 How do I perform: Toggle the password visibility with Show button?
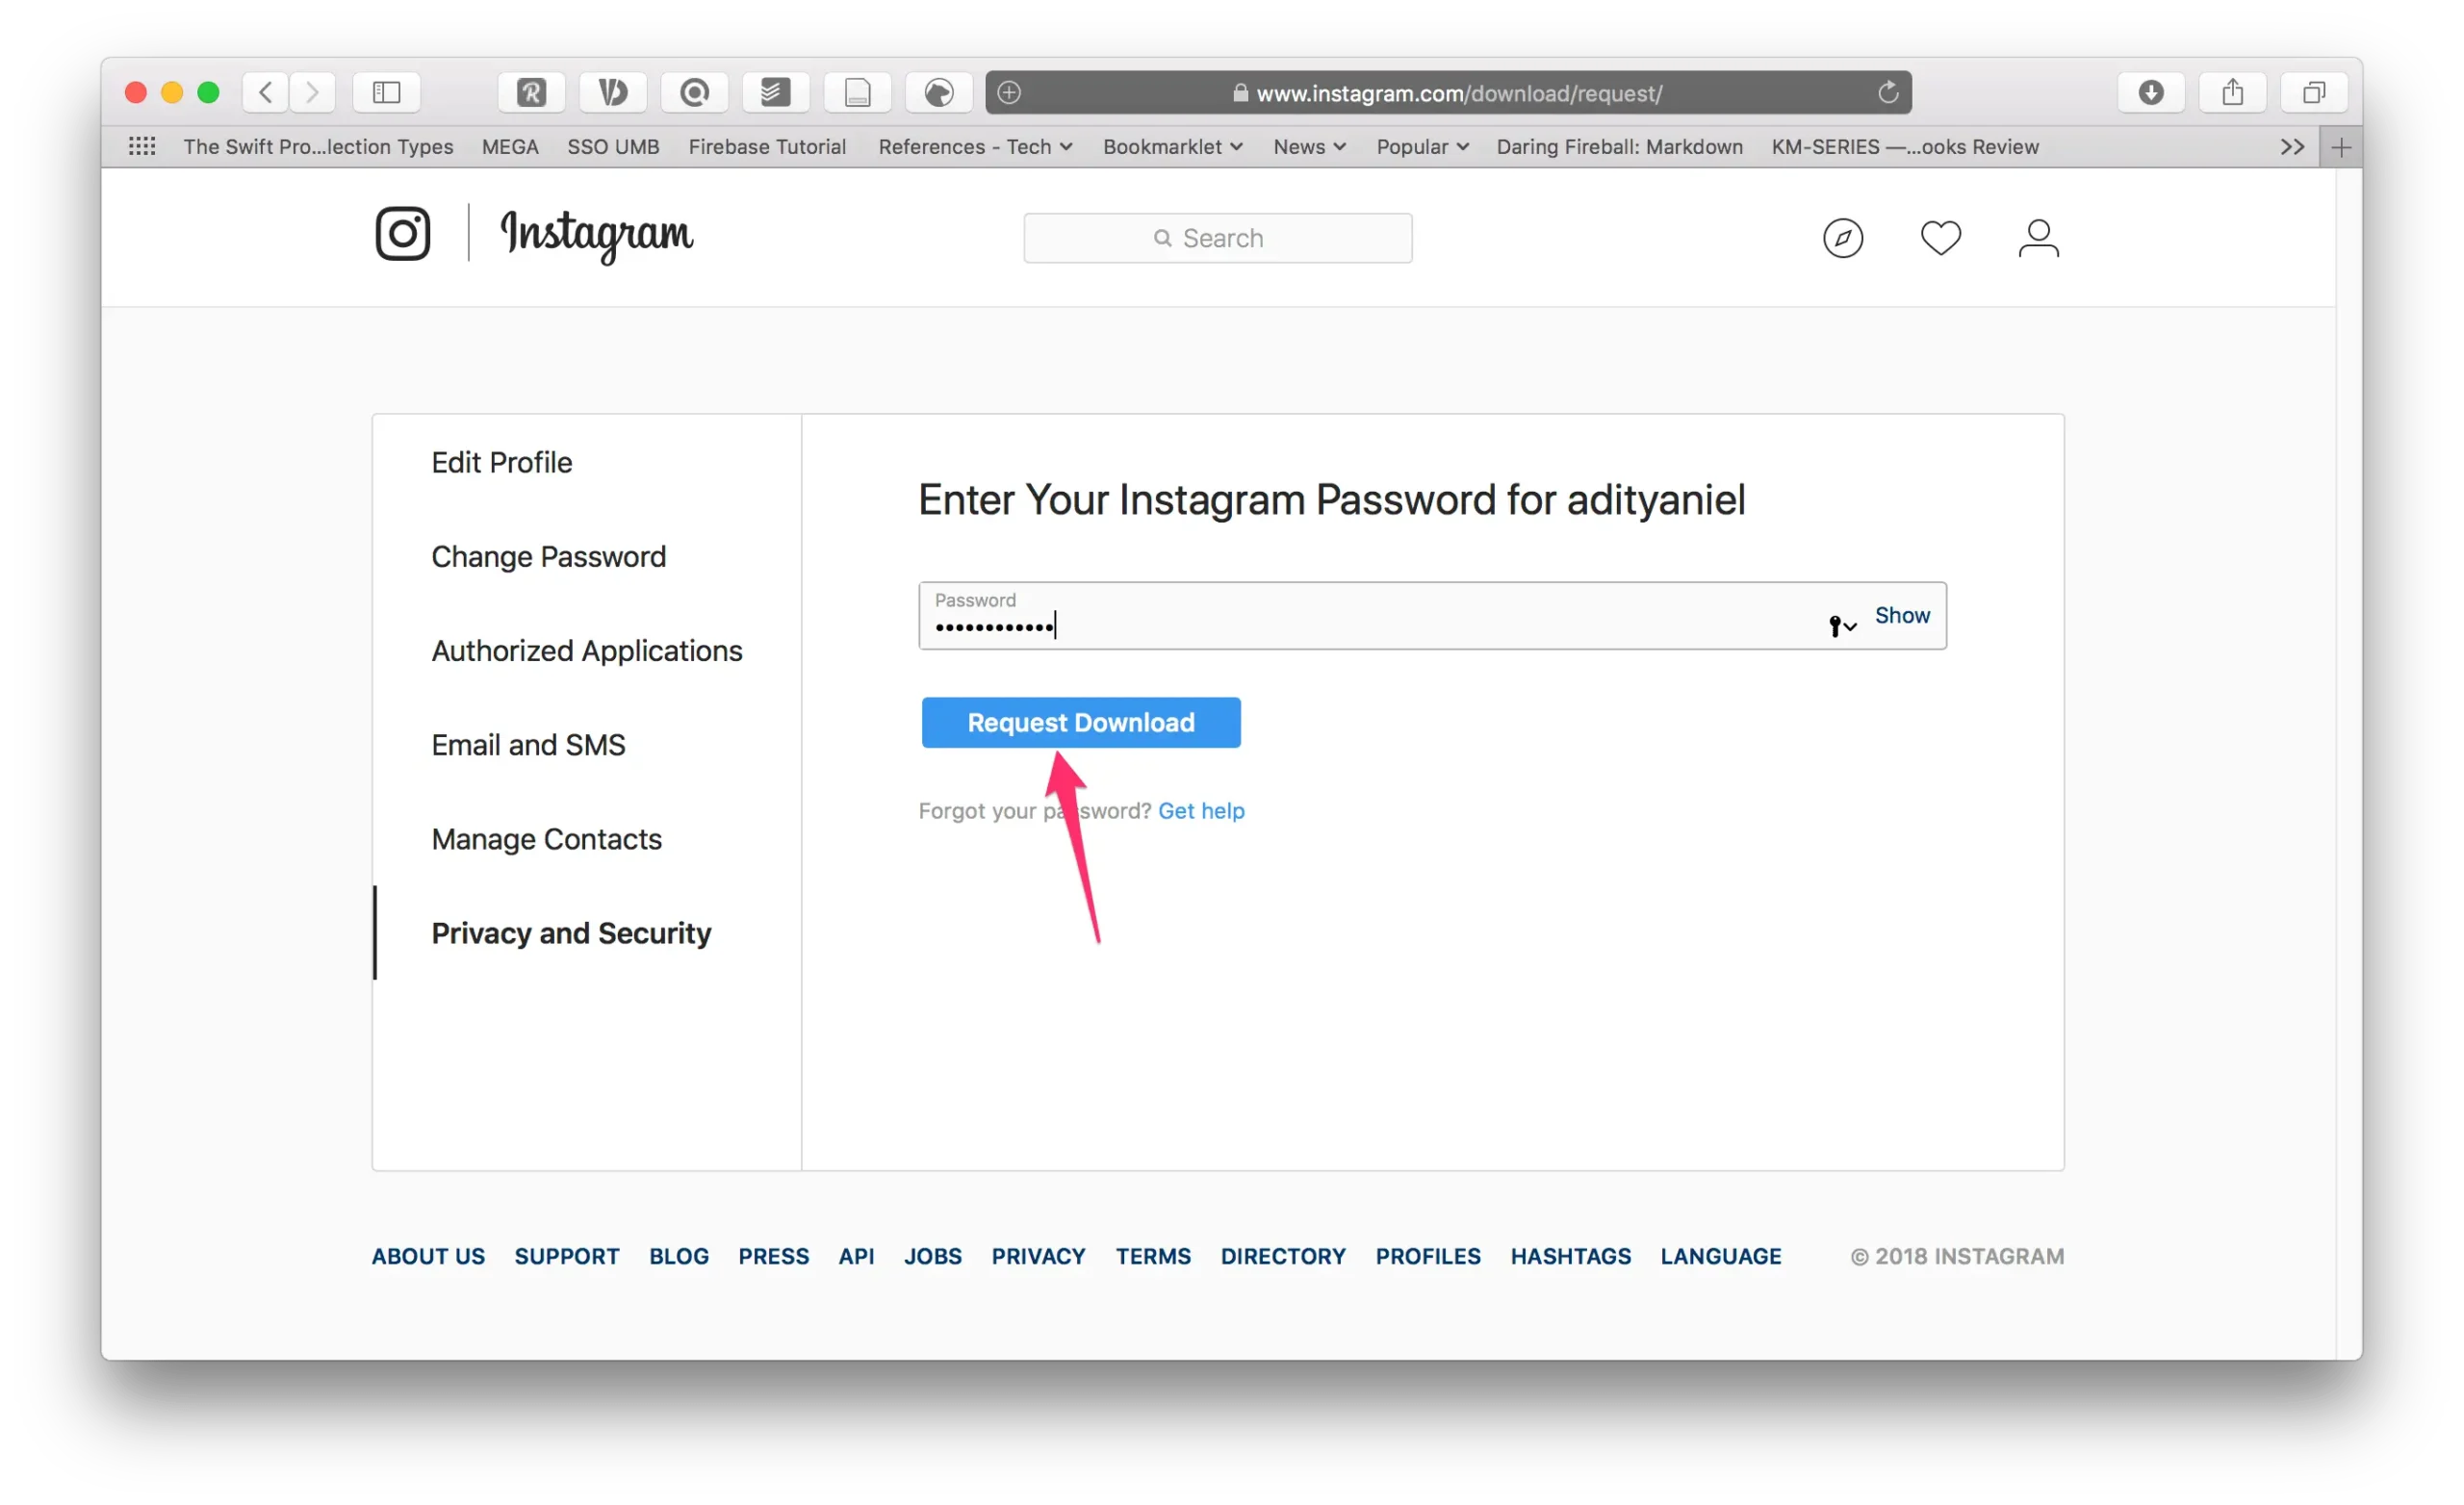click(1901, 614)
